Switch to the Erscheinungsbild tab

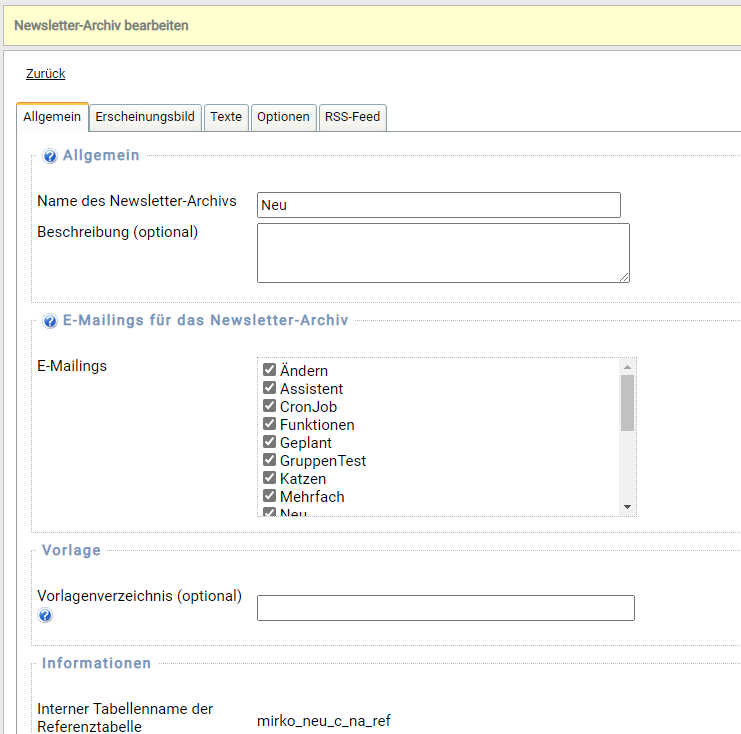(x=144, y=117)
